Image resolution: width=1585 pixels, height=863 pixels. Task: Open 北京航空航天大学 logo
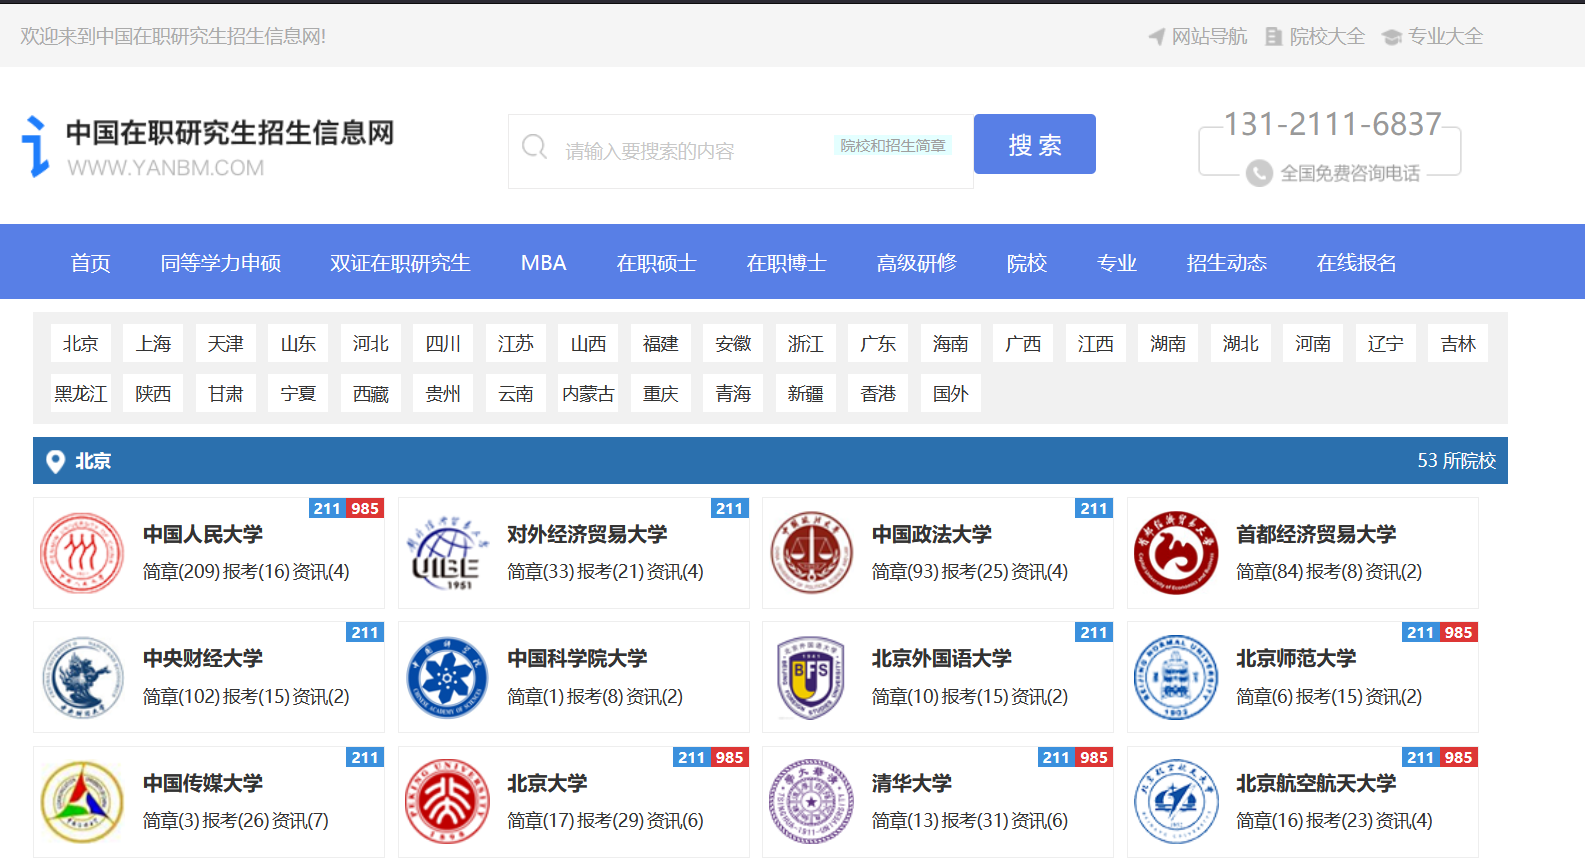[x=1176, y=802]
